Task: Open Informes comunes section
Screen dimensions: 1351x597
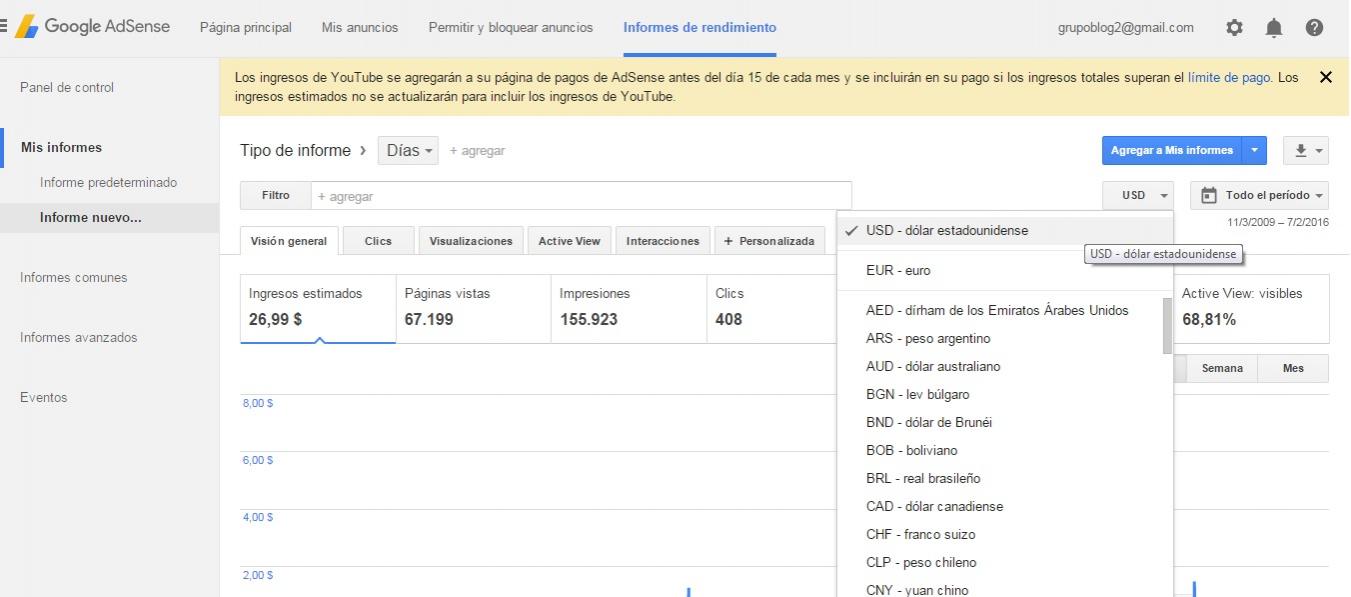Action: coord(74,277)
